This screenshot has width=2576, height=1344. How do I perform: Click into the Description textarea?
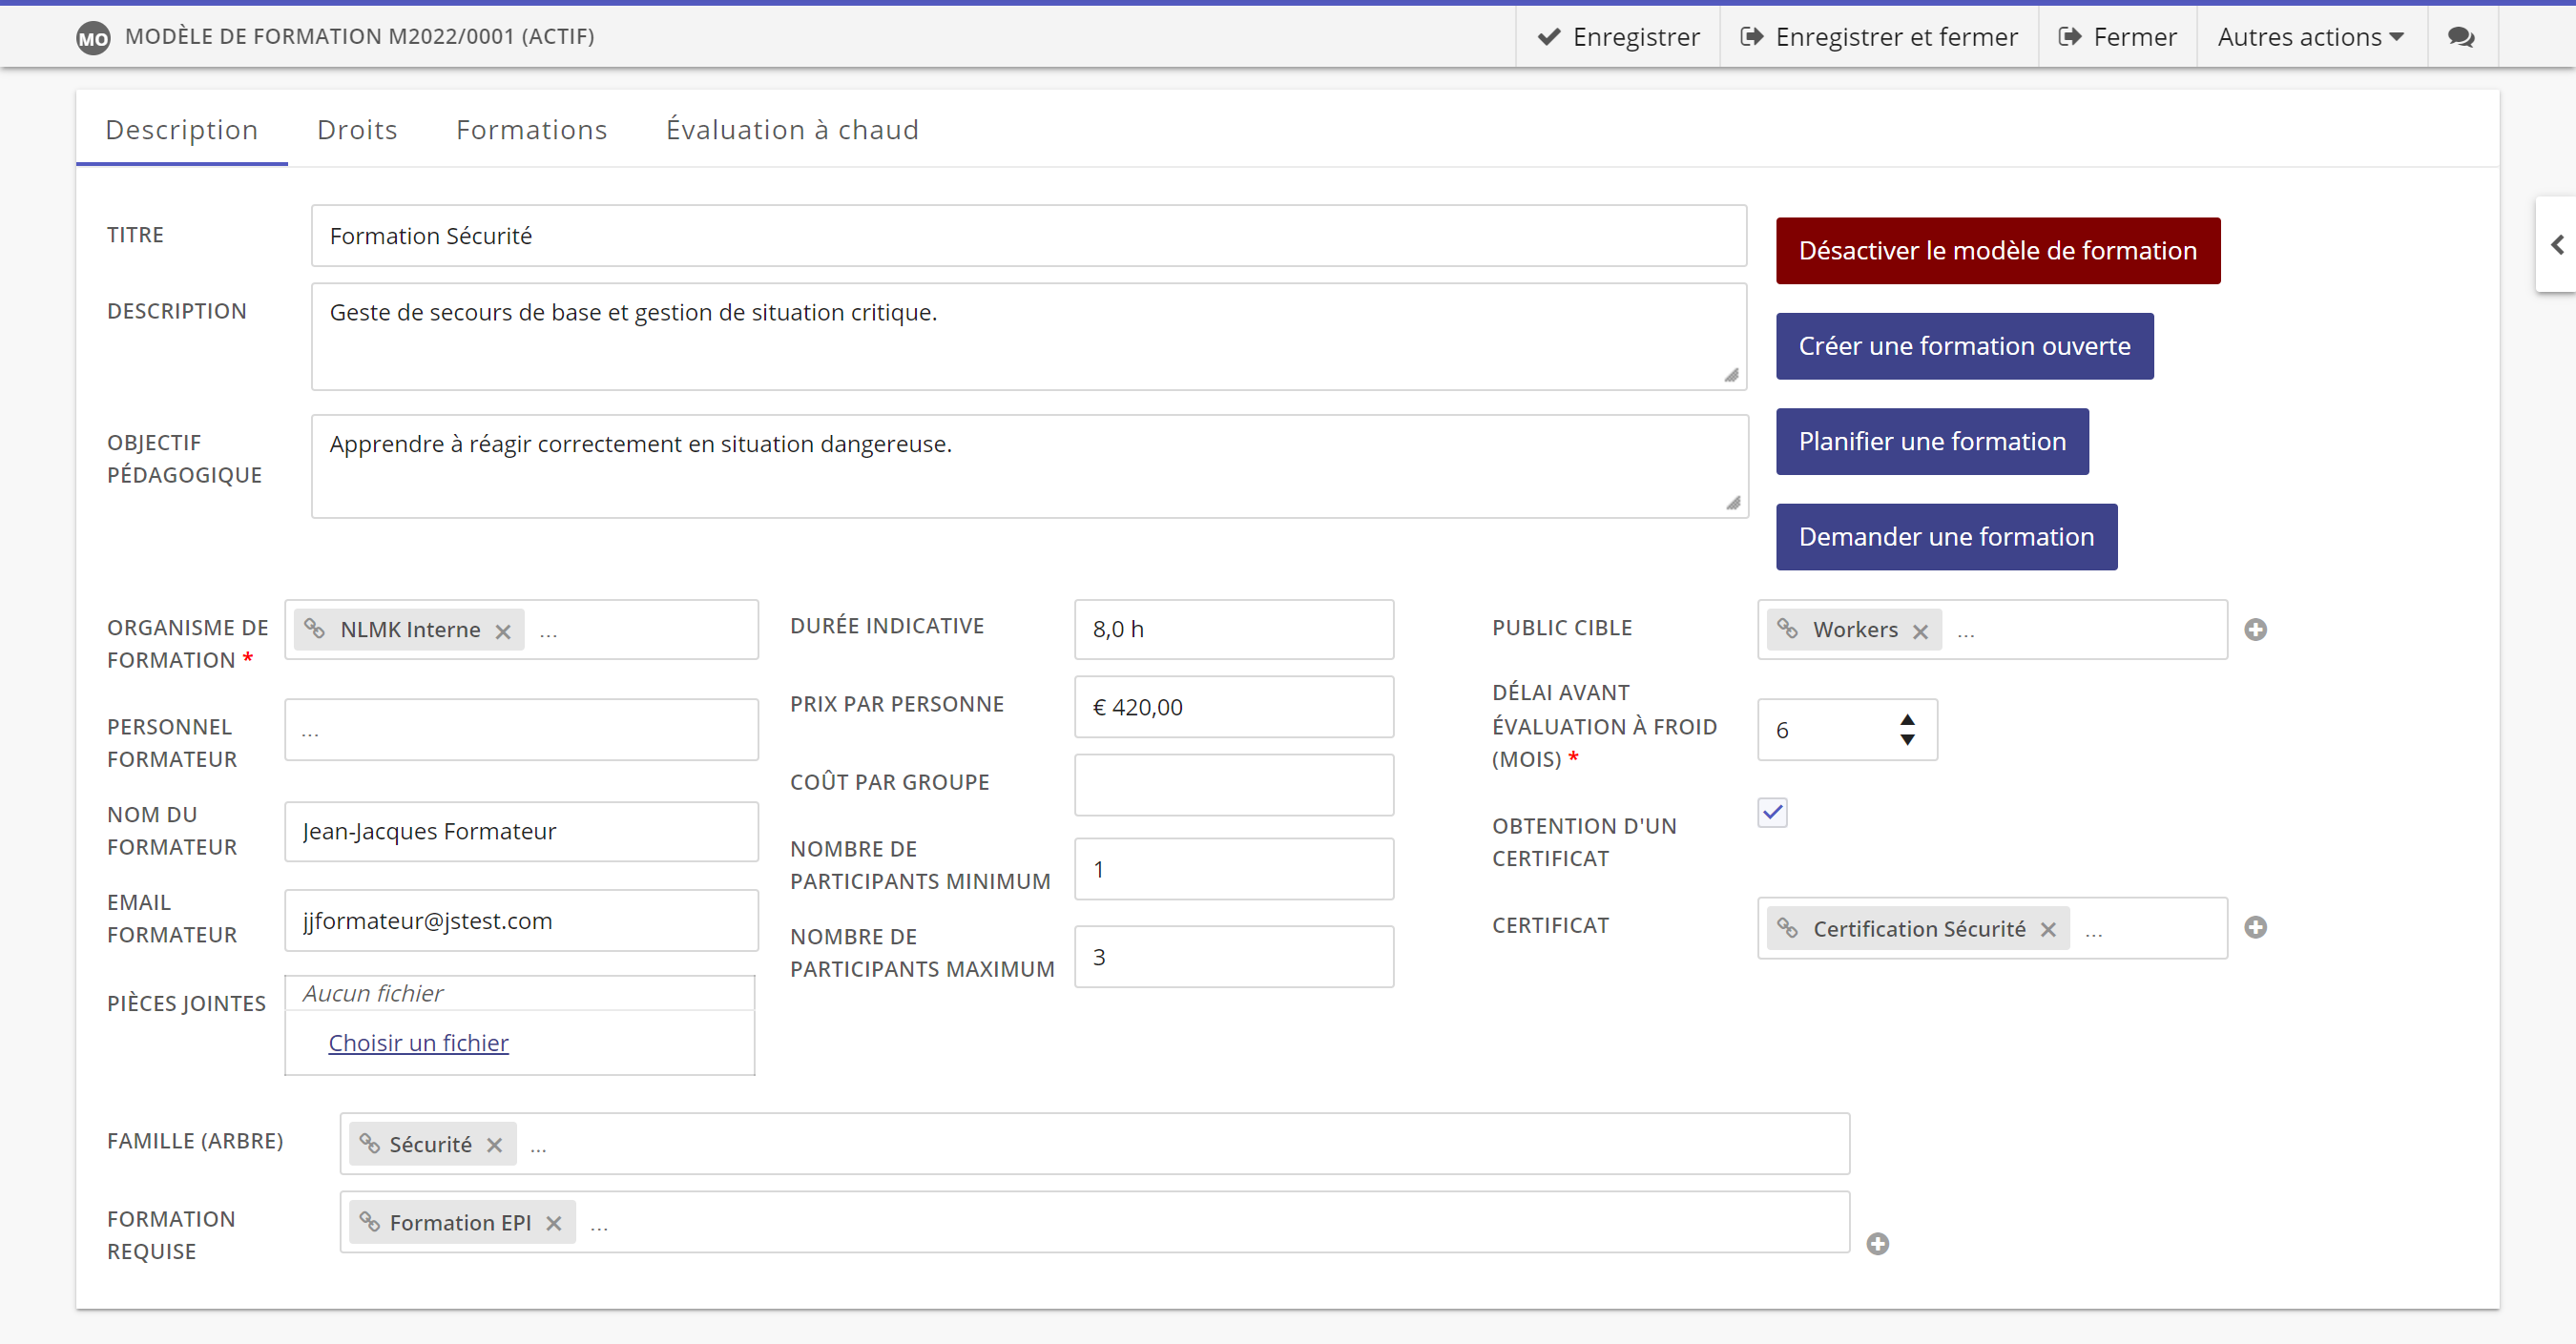pyautogui.click(x=1029, y=336)
